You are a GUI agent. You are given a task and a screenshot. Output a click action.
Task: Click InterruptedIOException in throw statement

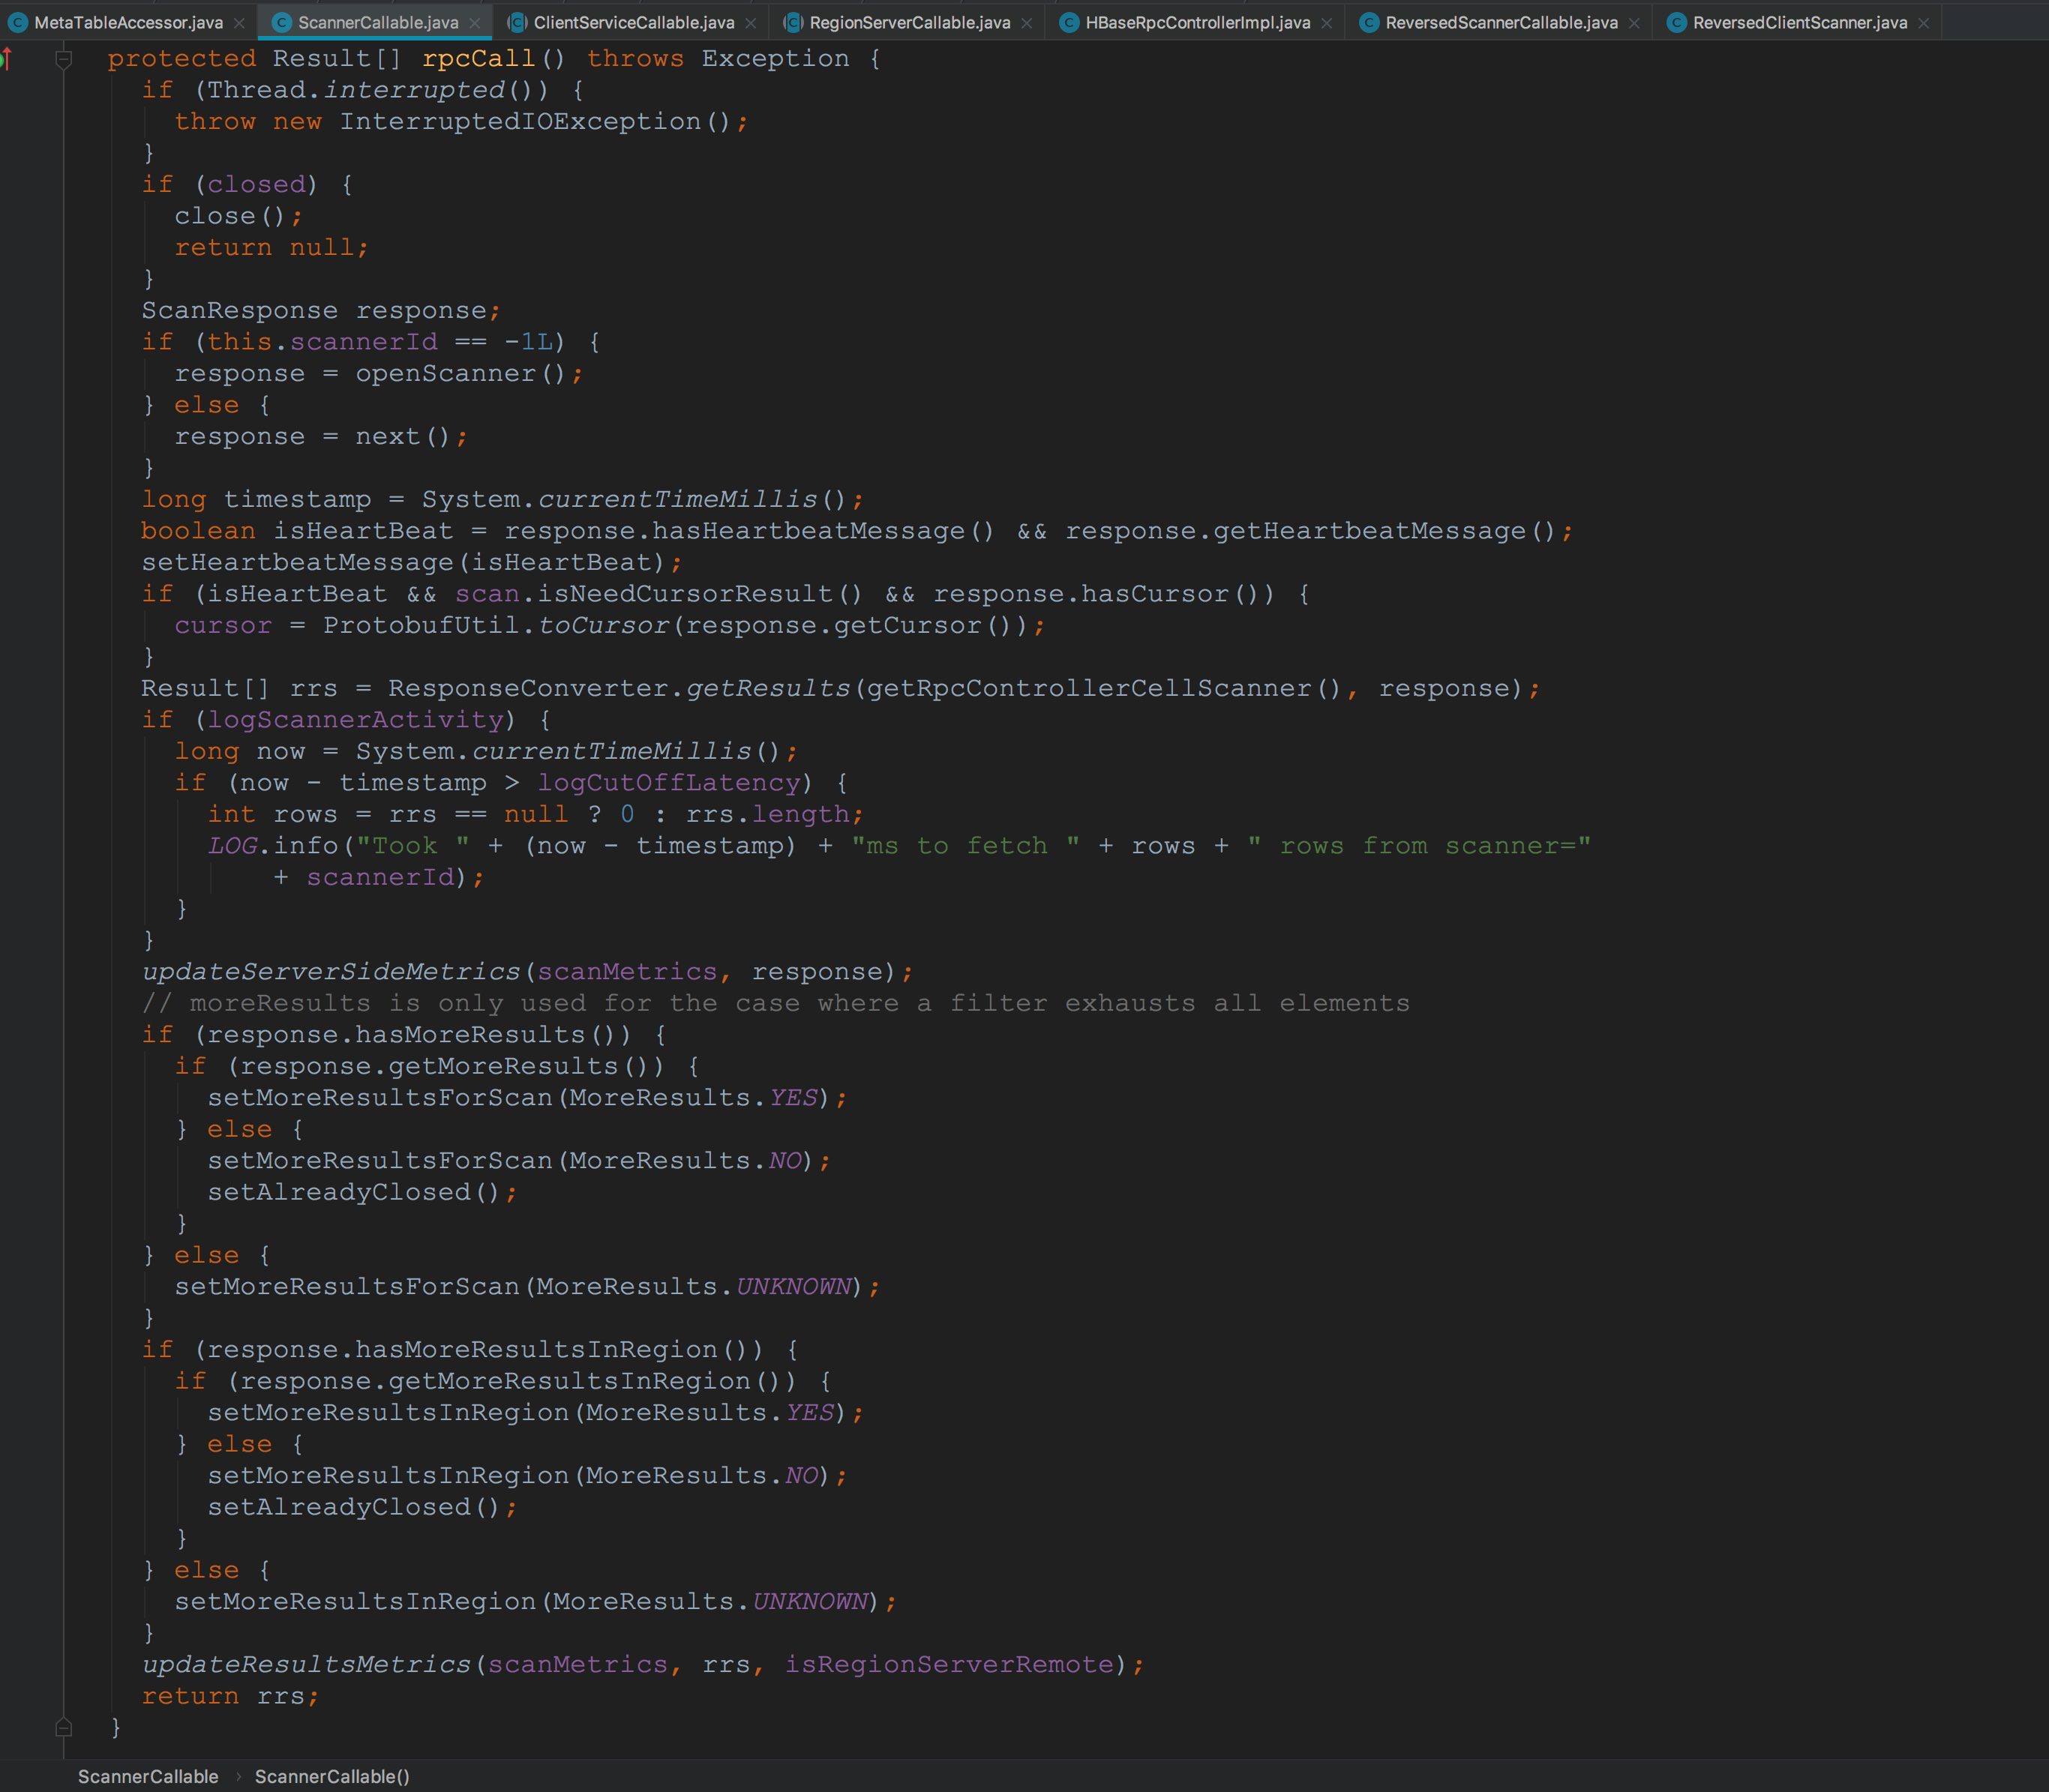click(520, 122)
